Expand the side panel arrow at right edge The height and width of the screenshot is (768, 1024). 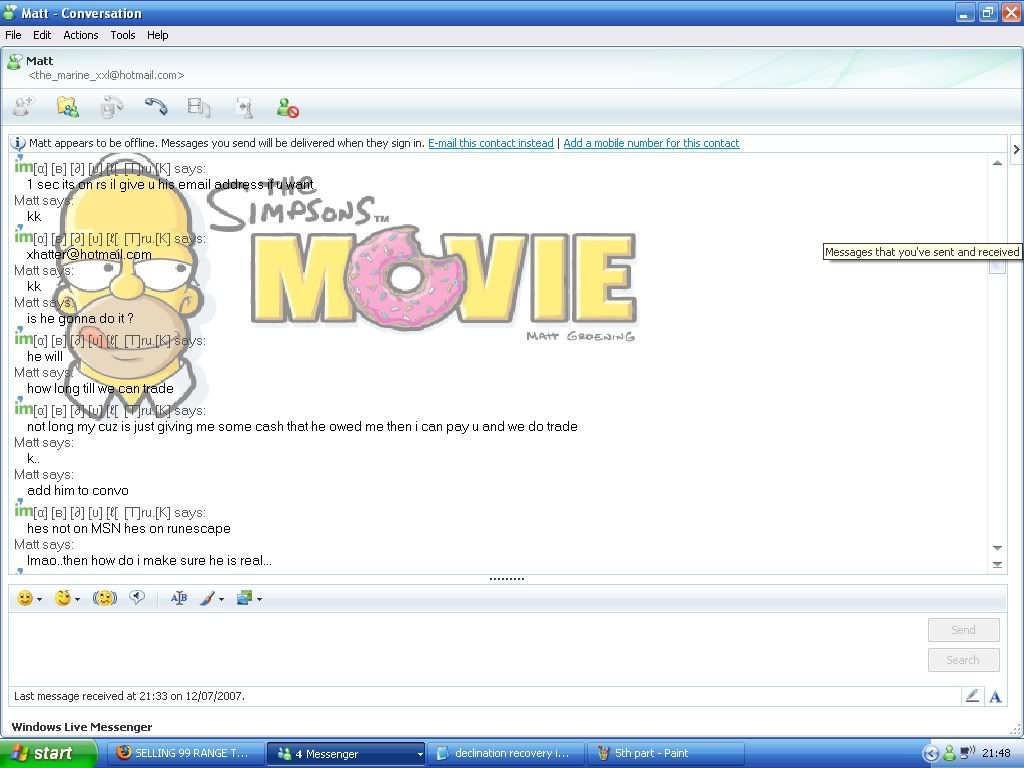1016,150
